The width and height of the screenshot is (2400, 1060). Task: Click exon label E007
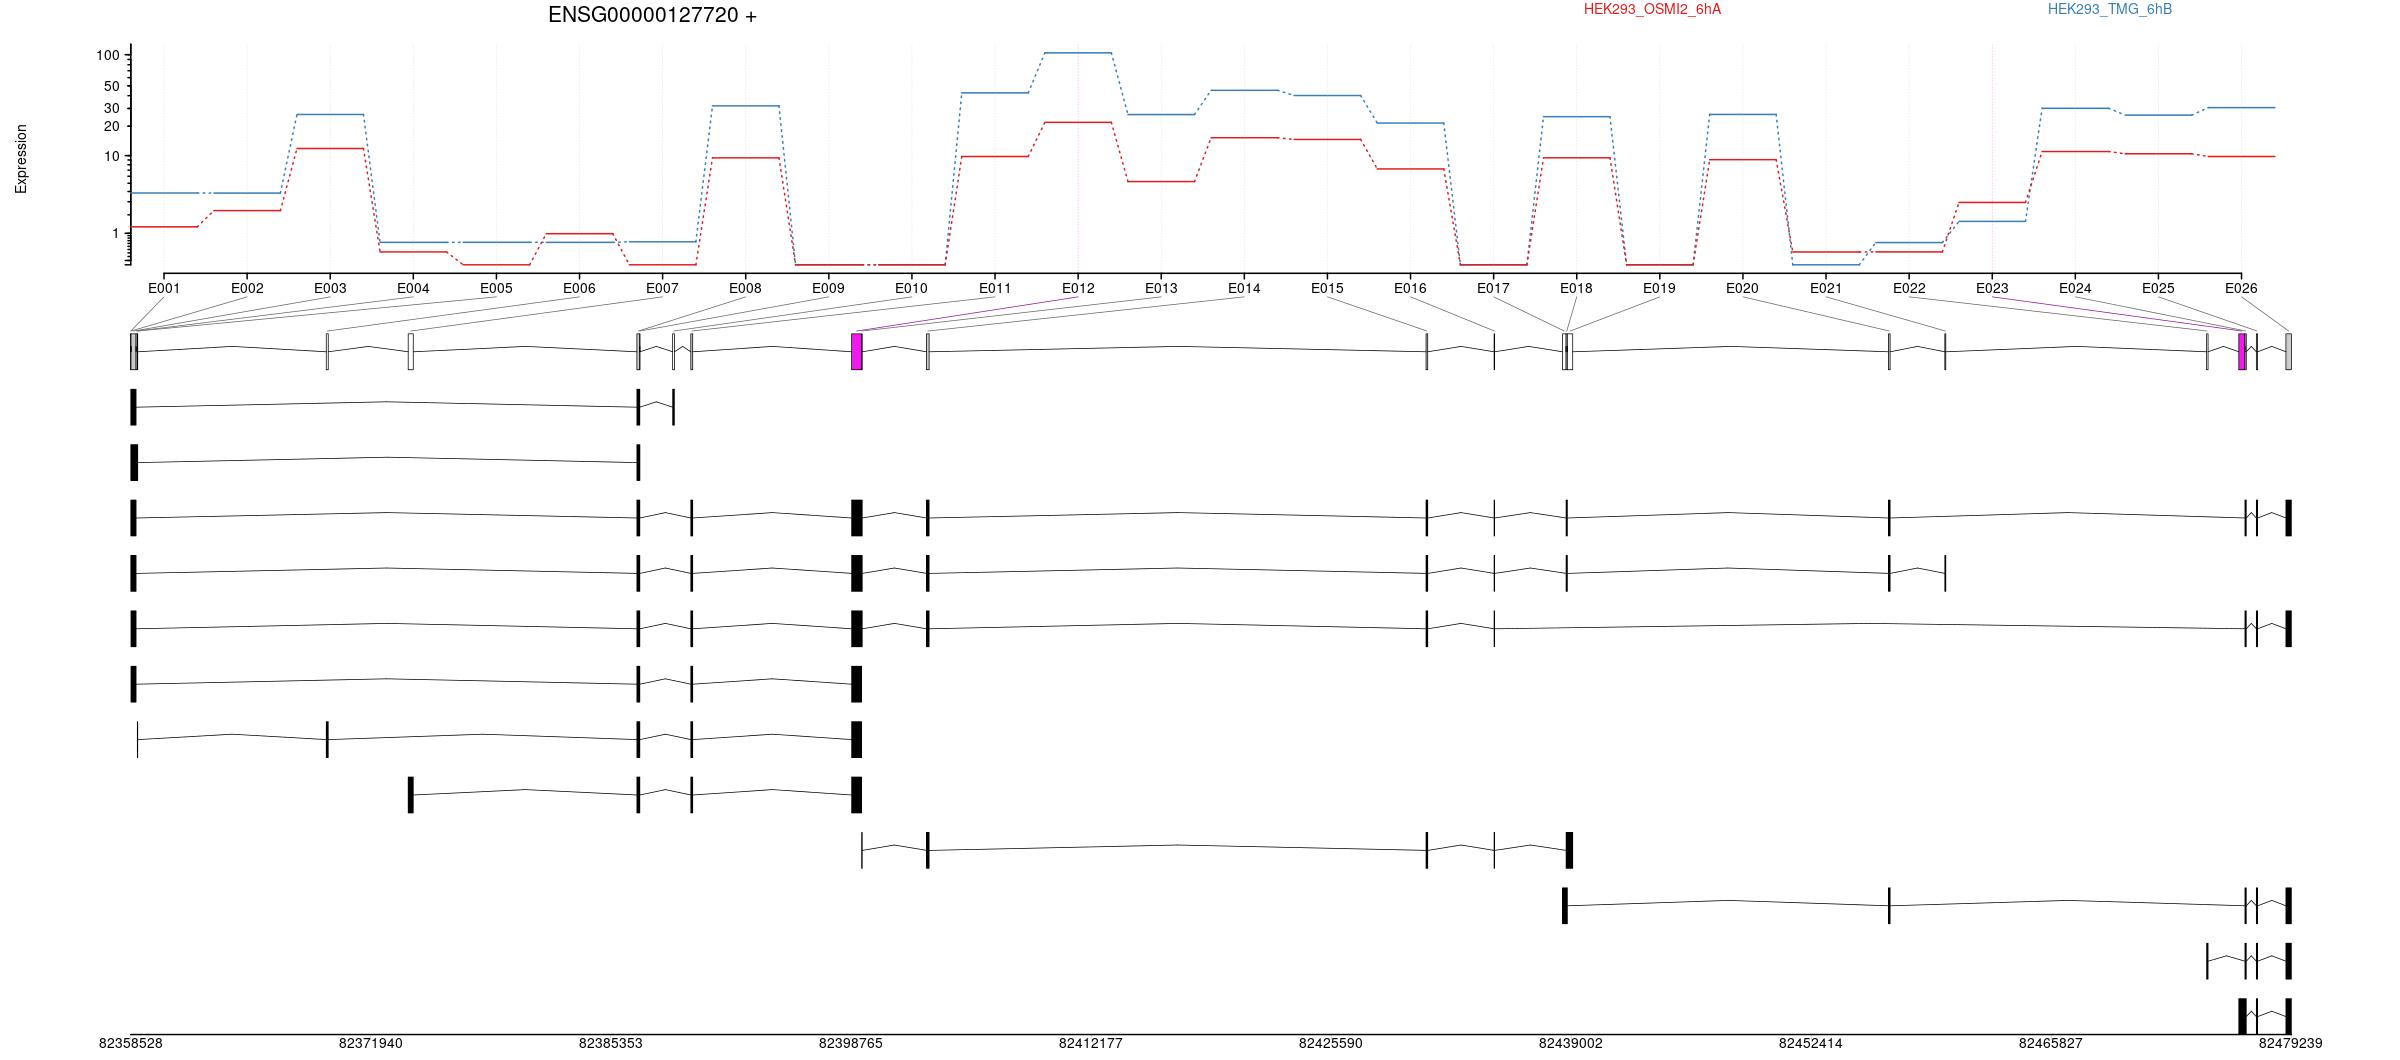[x=662, y=289]
